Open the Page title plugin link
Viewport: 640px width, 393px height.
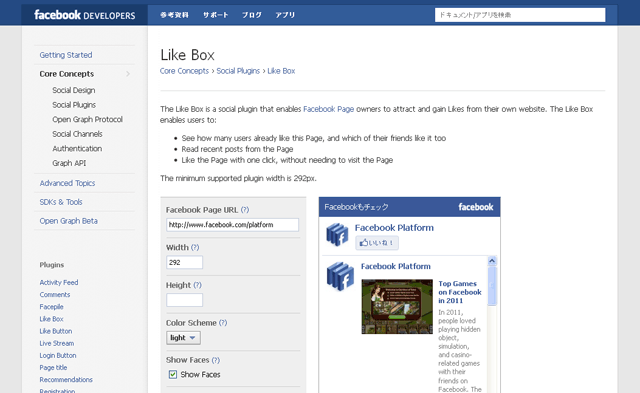(x=53, y=367)
